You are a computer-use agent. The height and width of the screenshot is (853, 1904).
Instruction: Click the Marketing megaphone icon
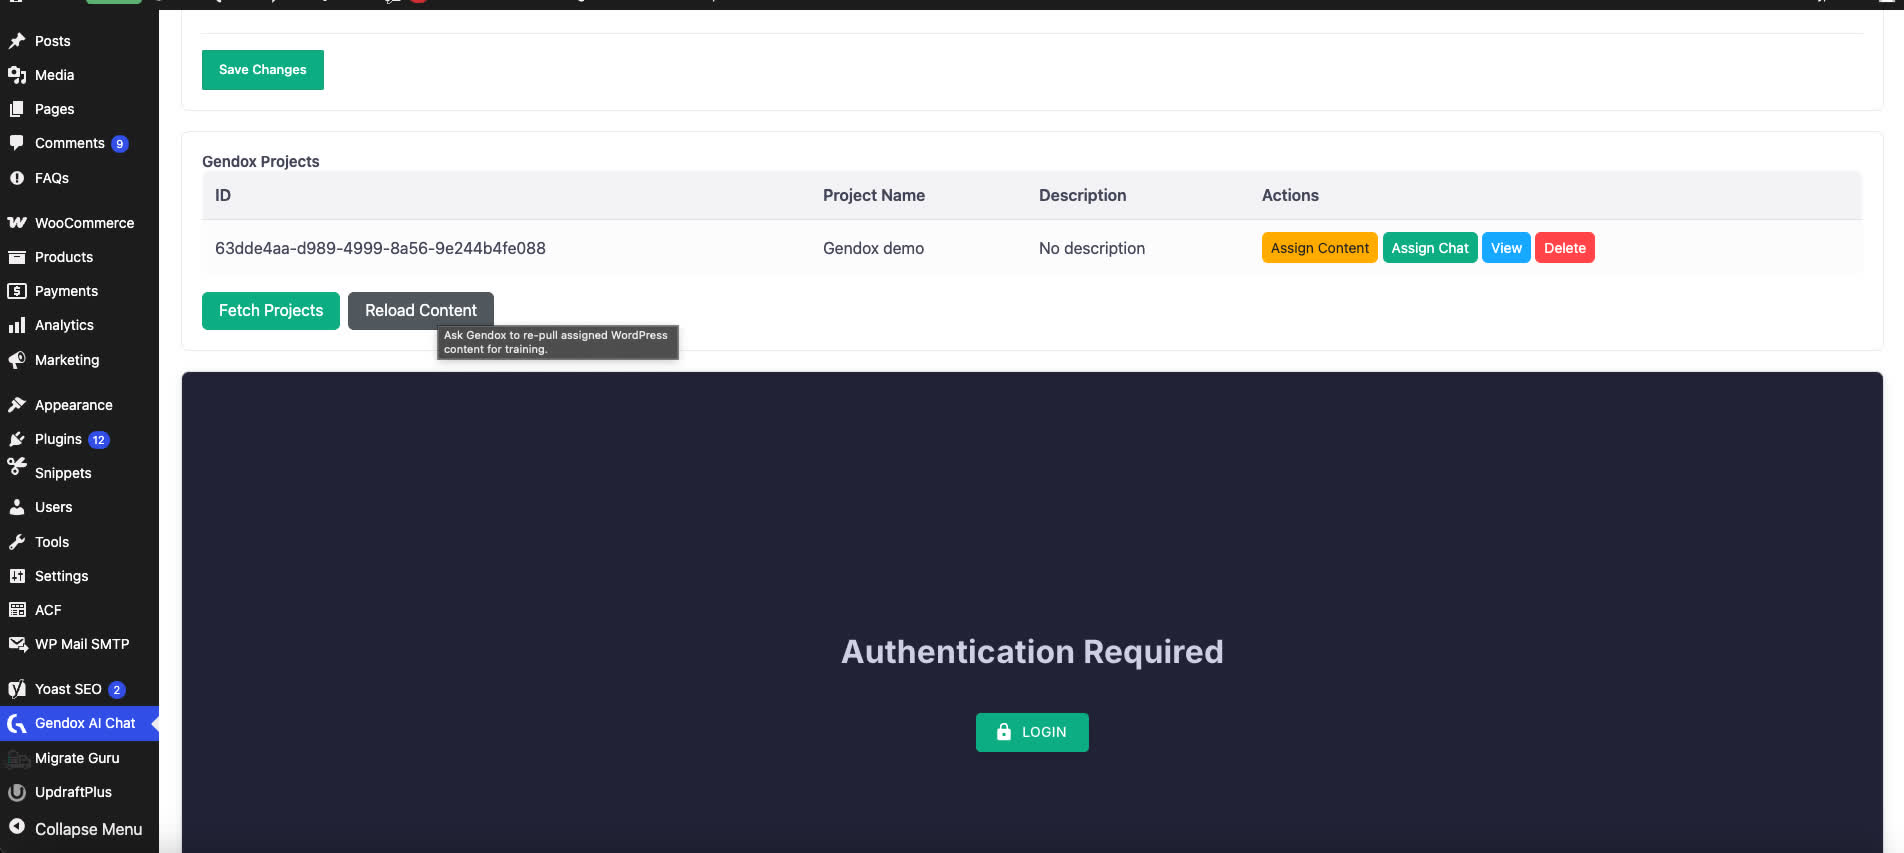(17, 360)
